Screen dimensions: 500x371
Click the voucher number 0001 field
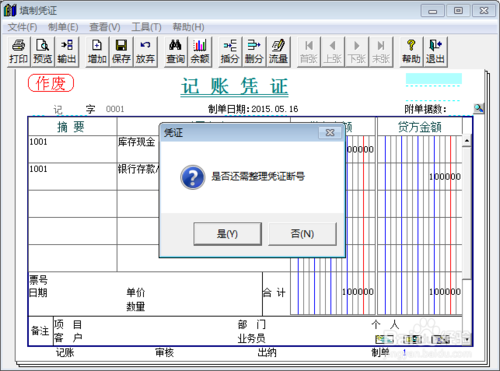point(115,109)
